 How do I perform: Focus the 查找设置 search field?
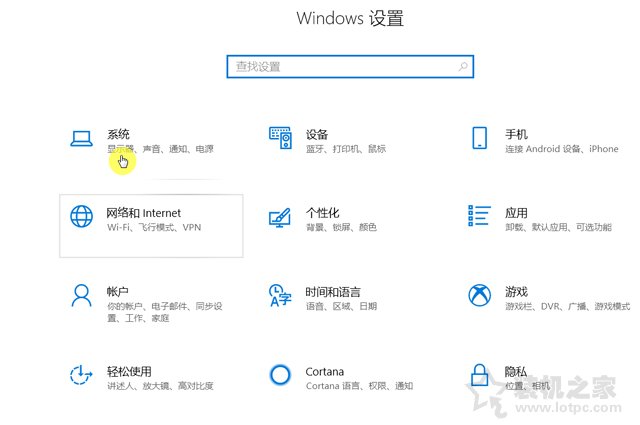350,66
